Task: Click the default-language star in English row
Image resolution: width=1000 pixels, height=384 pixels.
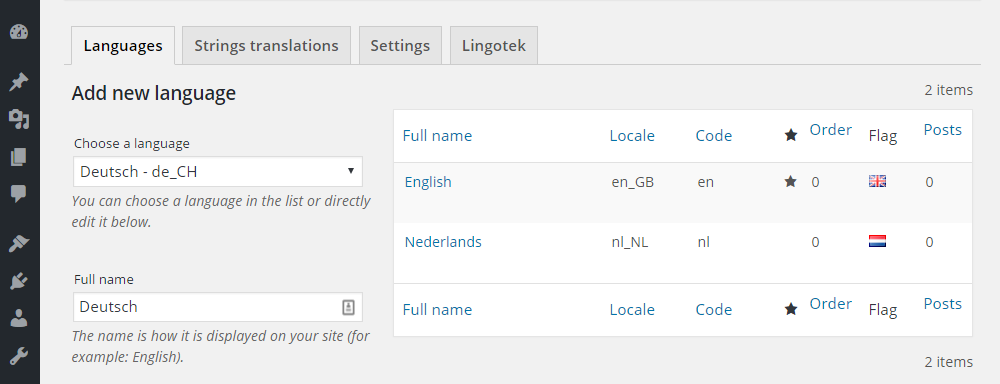Action: (791, 182)
